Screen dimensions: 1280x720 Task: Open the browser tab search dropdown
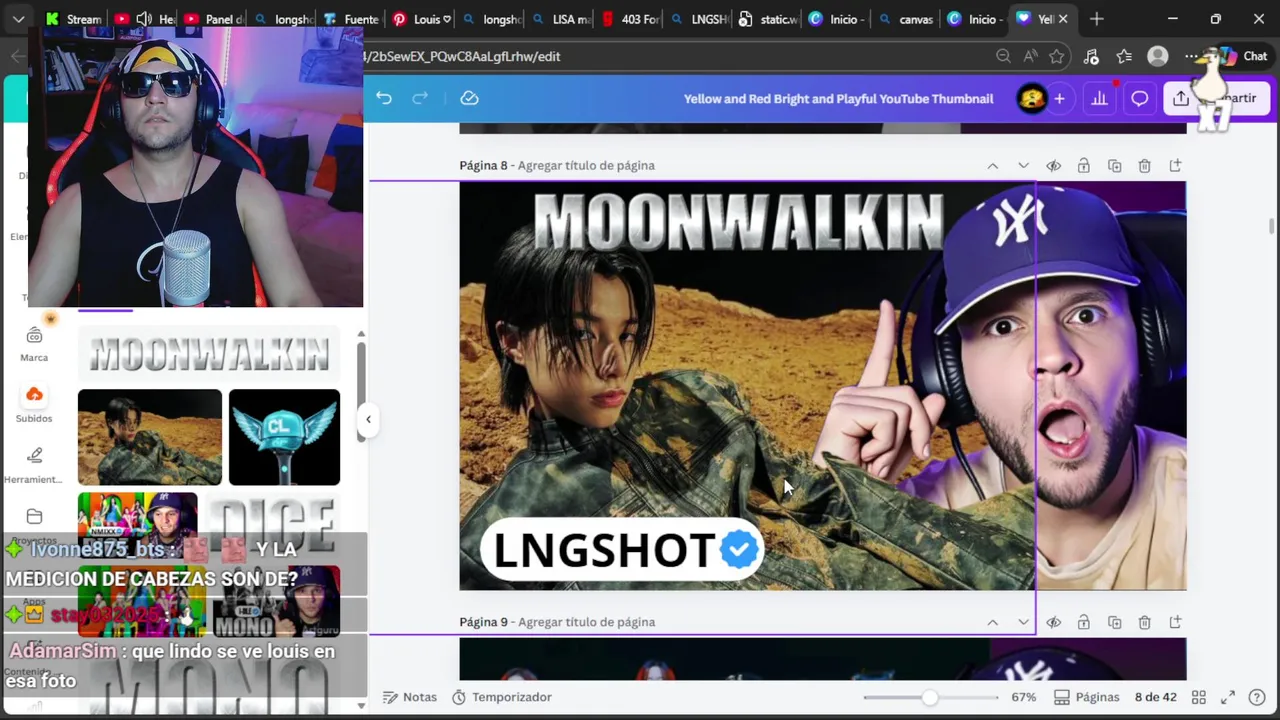click(x=19, y=19)
